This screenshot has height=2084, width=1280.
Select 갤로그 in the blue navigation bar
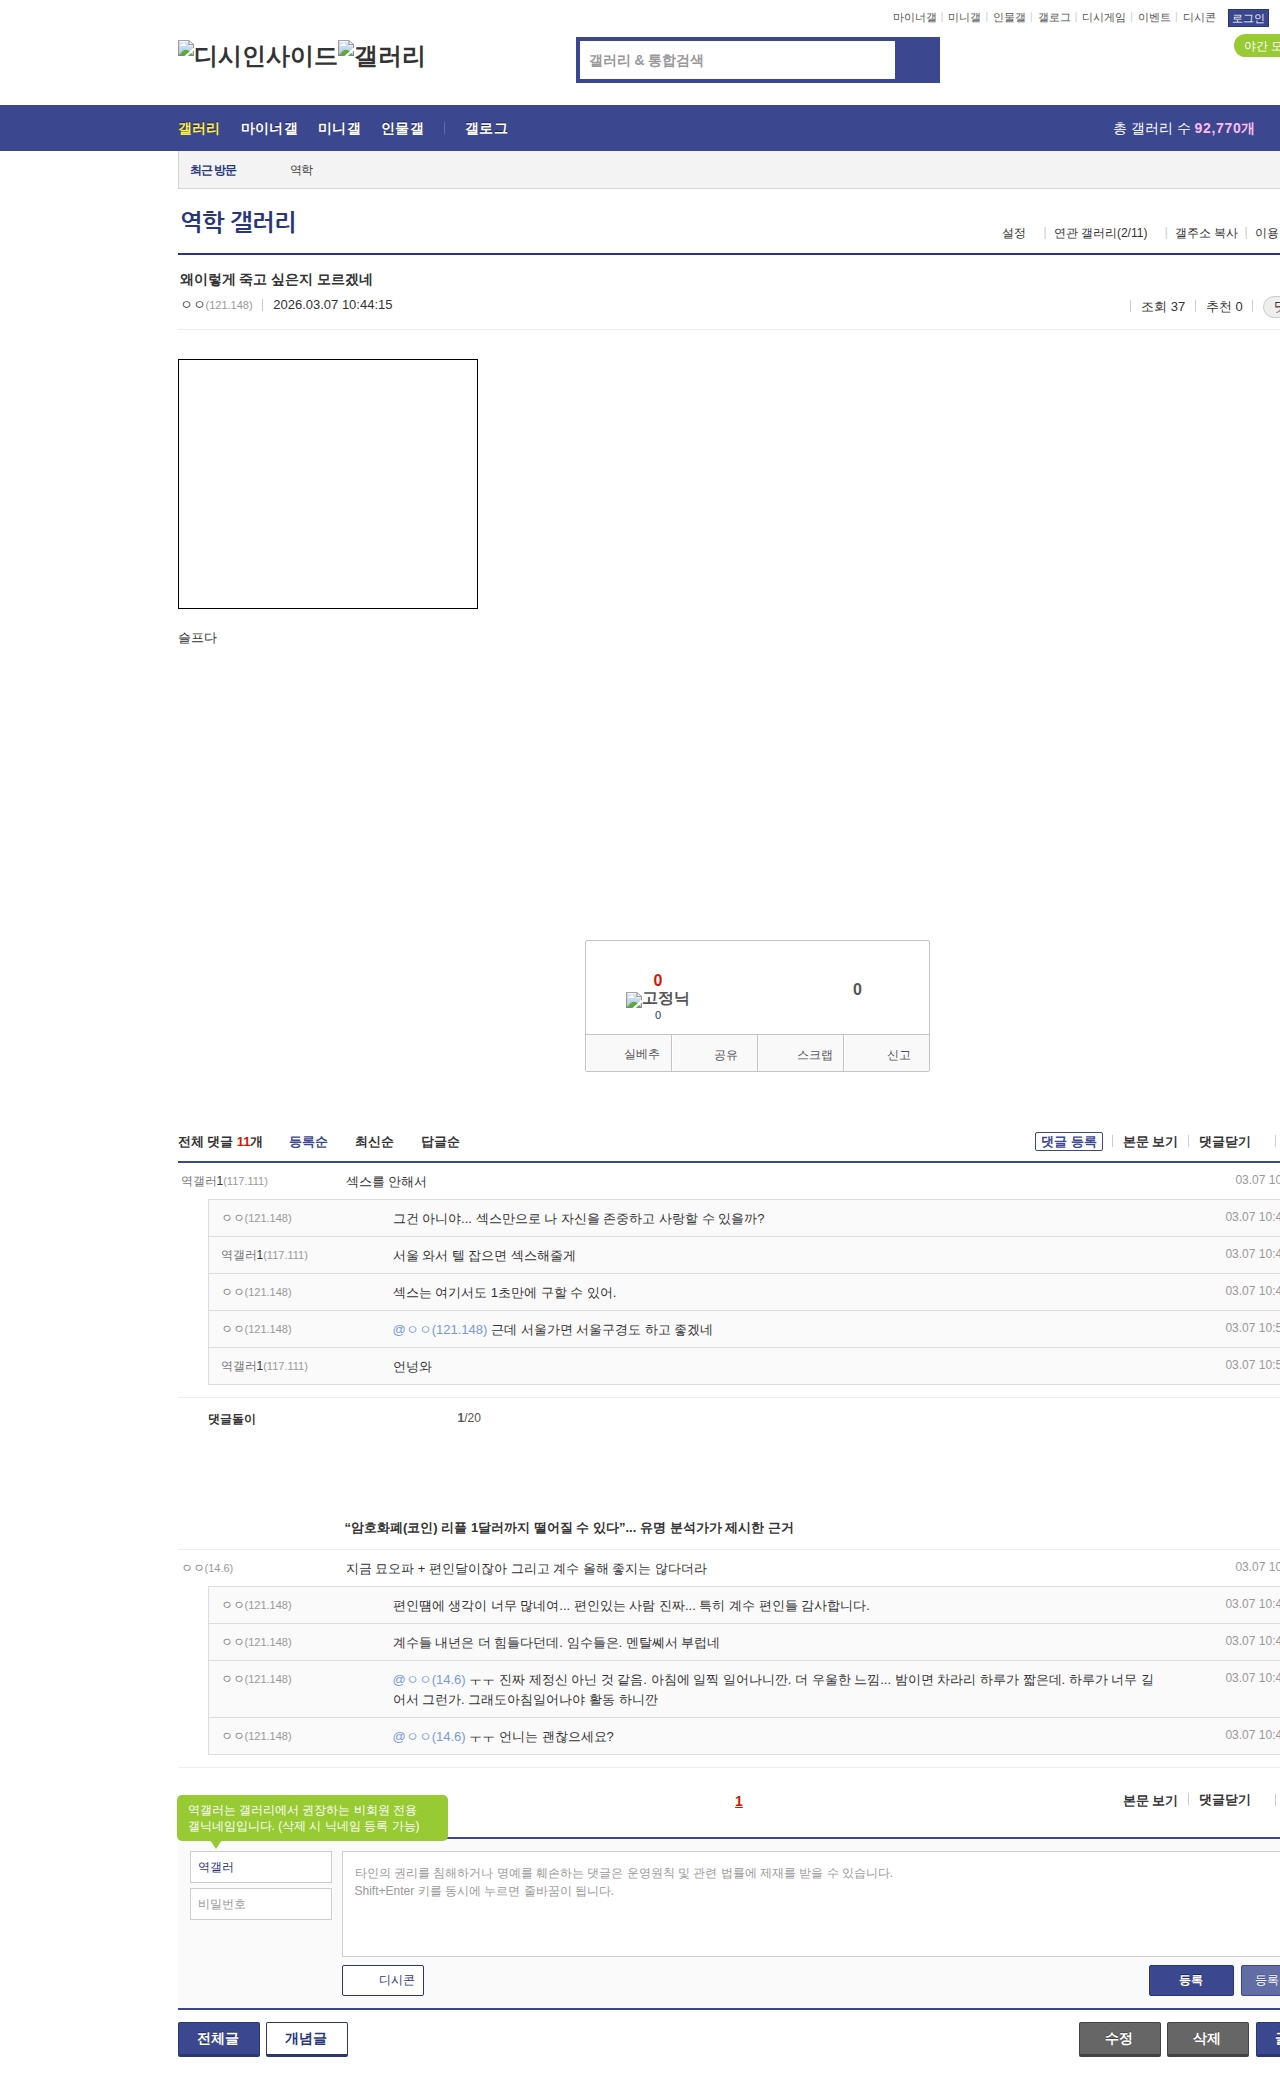486,128
